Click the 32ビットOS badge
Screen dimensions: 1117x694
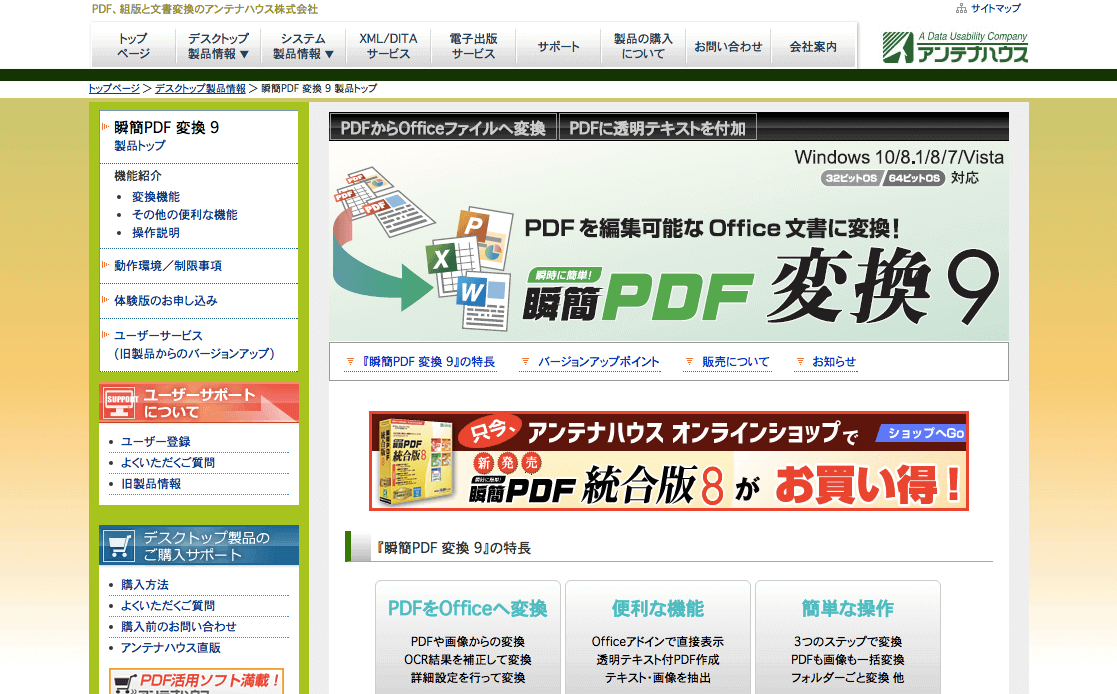(x=851, y=178)
